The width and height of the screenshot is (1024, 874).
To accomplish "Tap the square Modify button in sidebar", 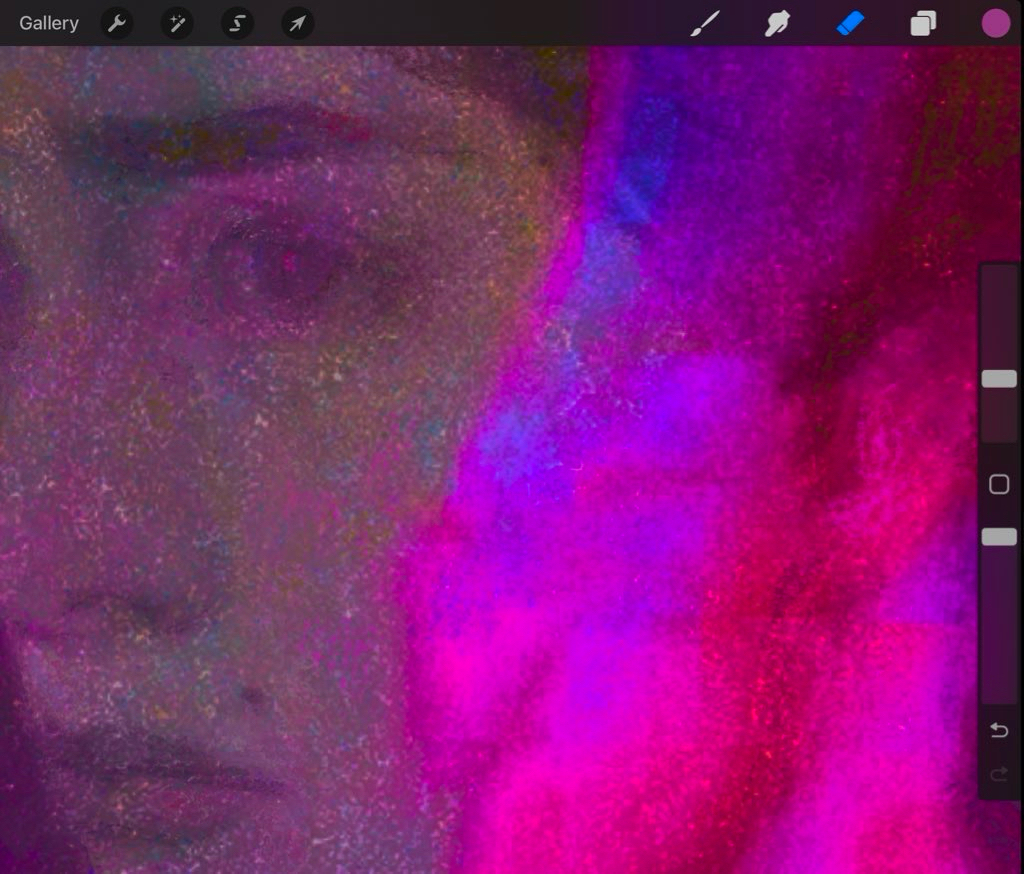I will click(x=998, y=485).
